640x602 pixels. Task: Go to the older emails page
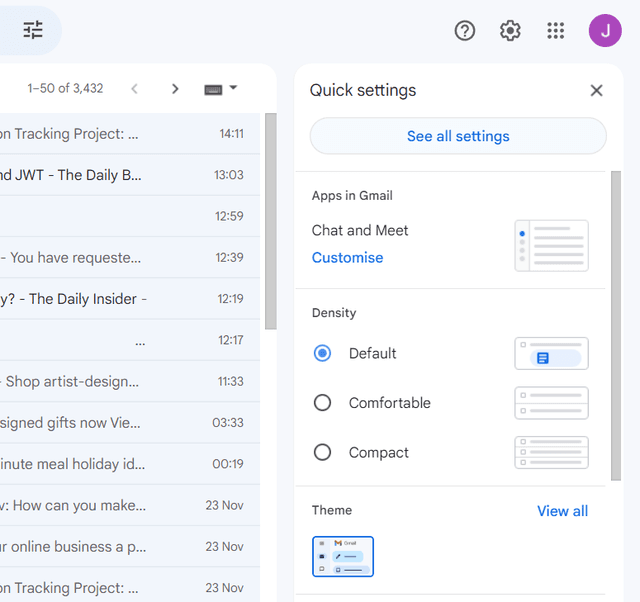175,89
